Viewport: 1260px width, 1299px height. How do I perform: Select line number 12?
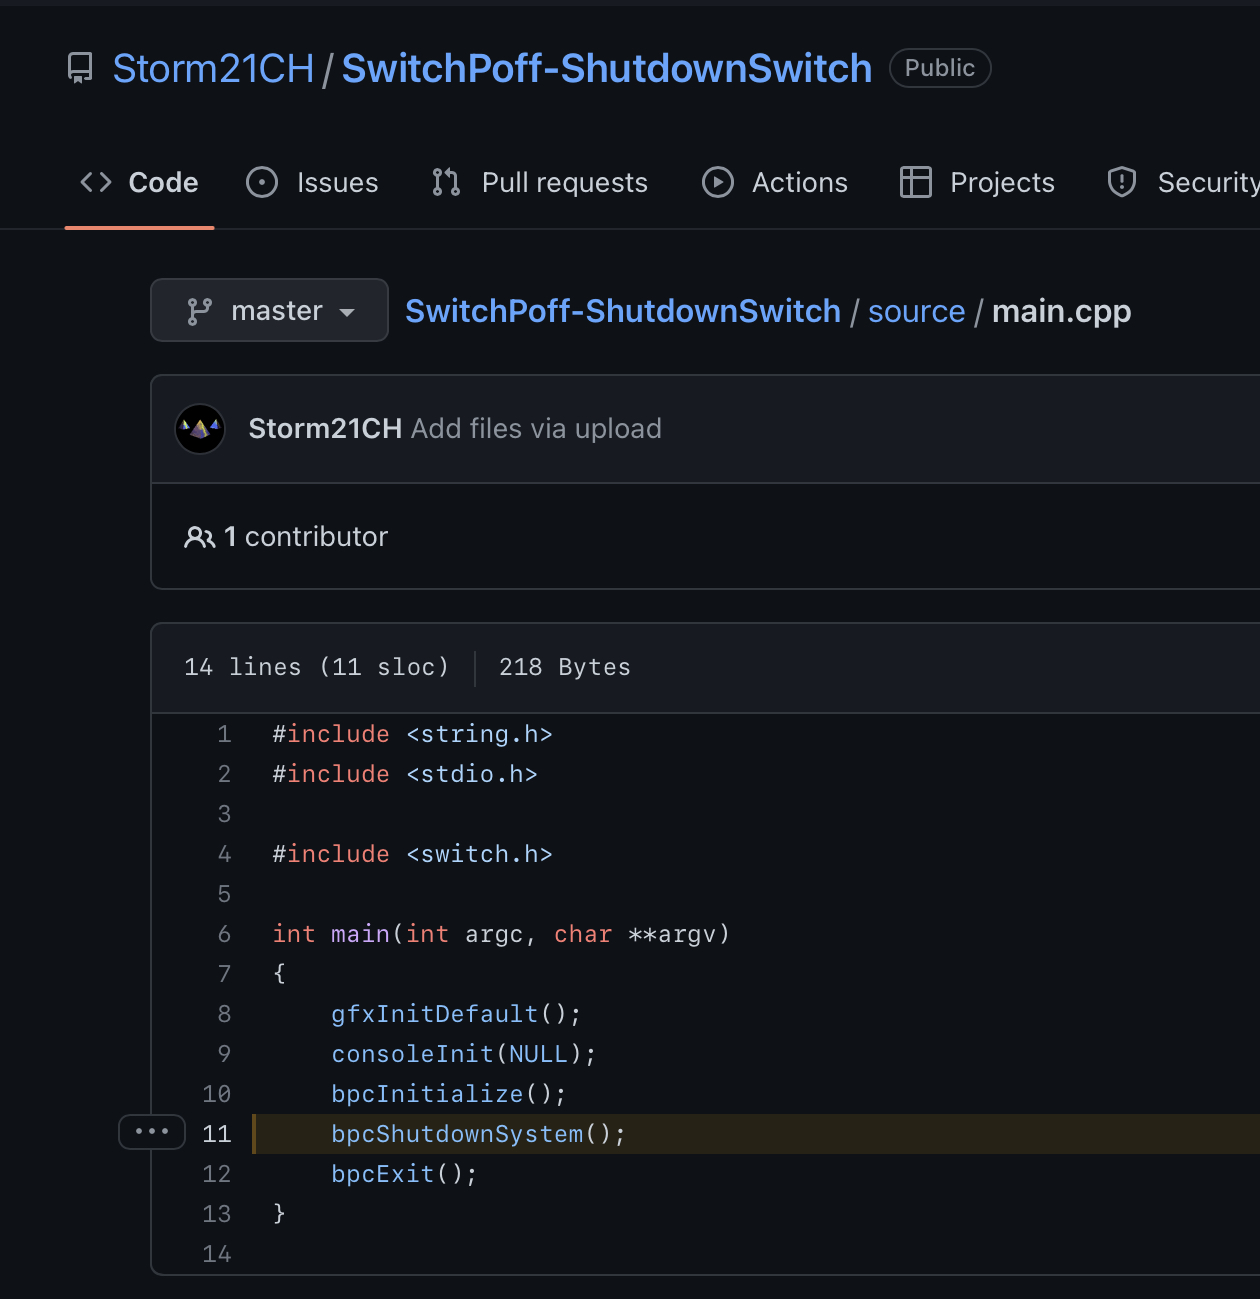(217, 1174)
